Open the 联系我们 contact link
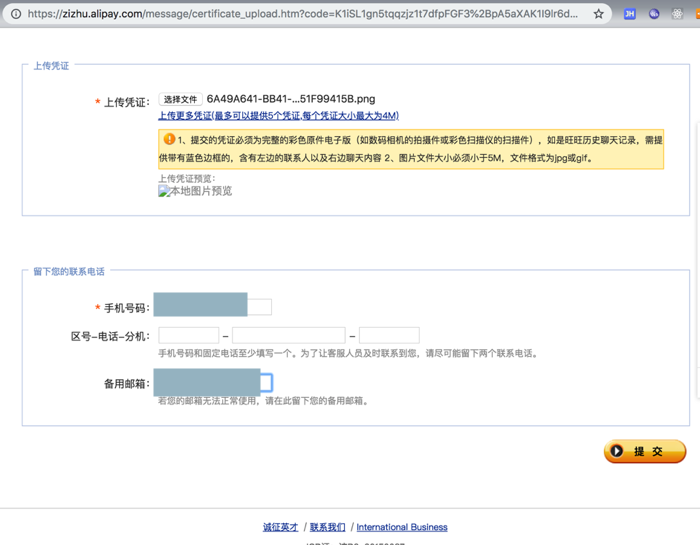The height and width of the screenshot is (545, 700). click(327, 527)
